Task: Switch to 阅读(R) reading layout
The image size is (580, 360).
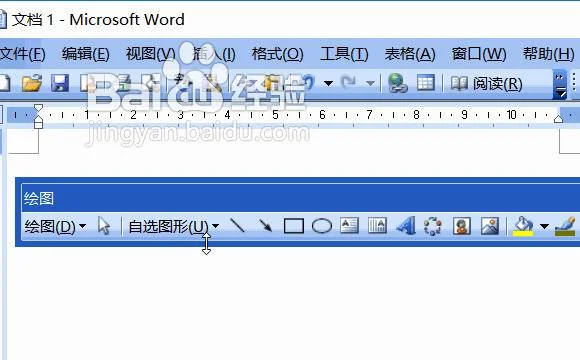Action: (x=486, y=84)
